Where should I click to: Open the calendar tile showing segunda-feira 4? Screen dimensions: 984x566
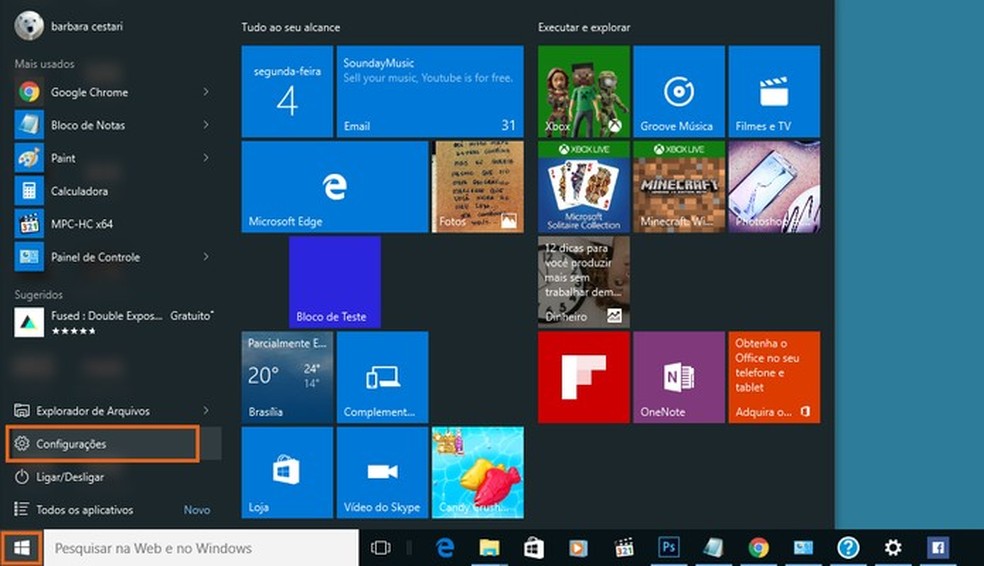pos(287,91)
